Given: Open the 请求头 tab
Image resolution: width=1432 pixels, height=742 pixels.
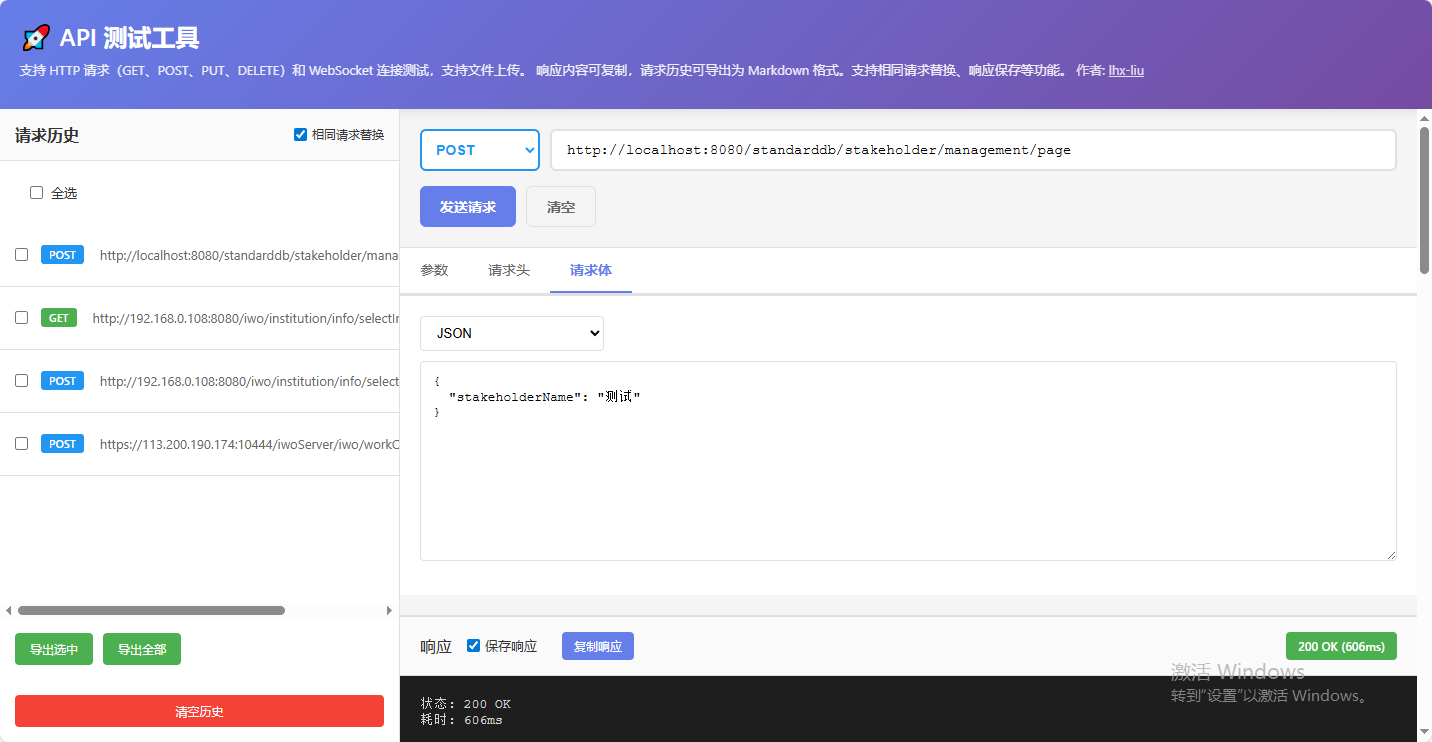Looking at the screenshot, I should tap(508, 270).
